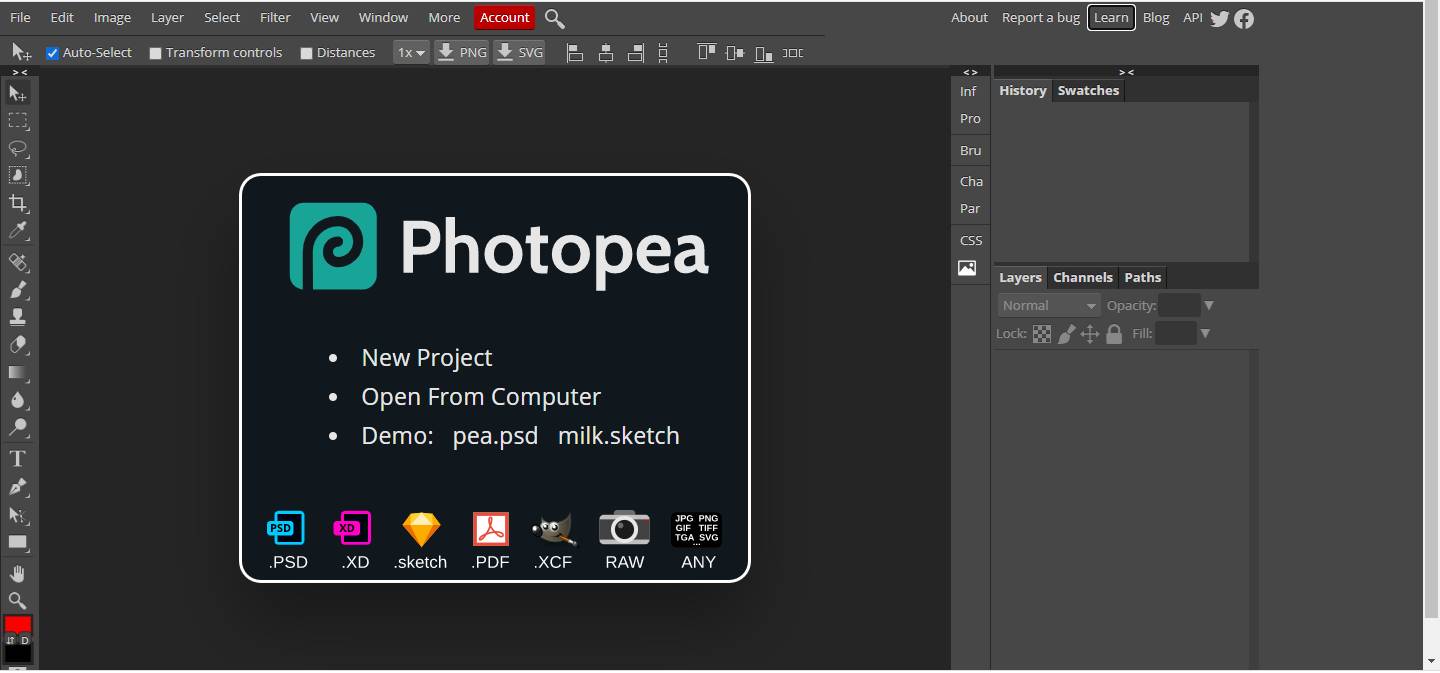Uncheck the Auto-Select checkbox
Screen dimensions: 1440x673
click(x=53, y=53)
